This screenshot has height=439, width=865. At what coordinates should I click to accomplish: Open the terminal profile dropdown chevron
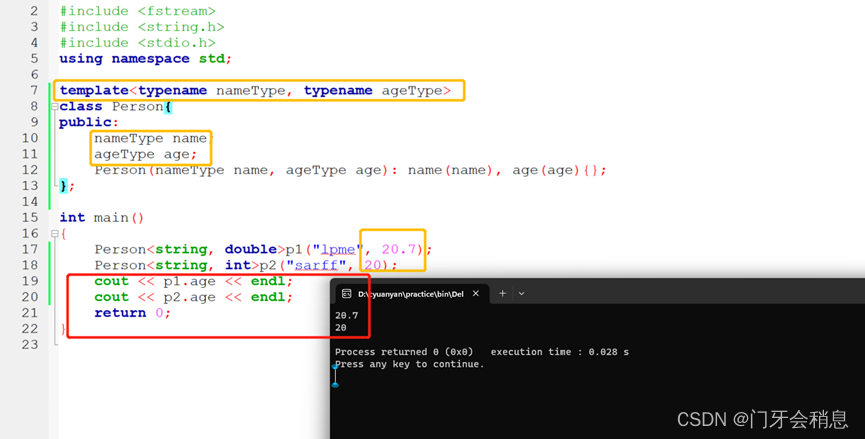521,294
